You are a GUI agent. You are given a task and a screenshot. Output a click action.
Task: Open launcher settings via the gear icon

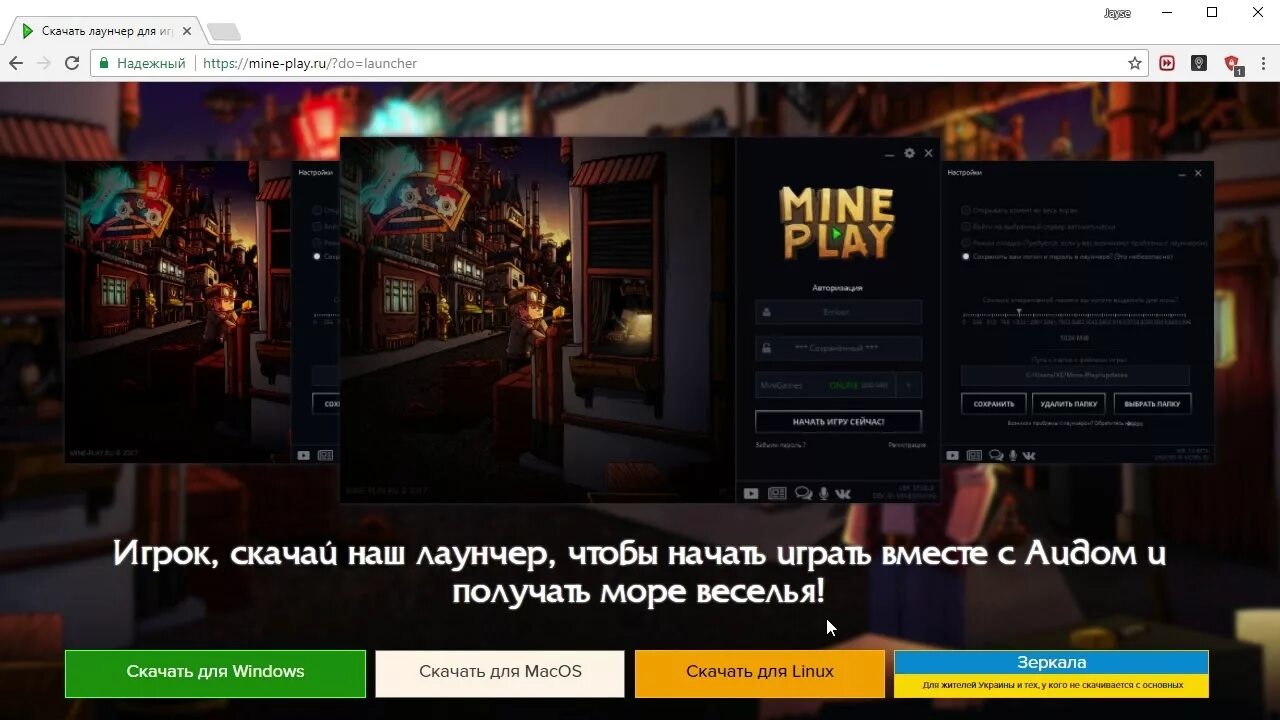909,153
